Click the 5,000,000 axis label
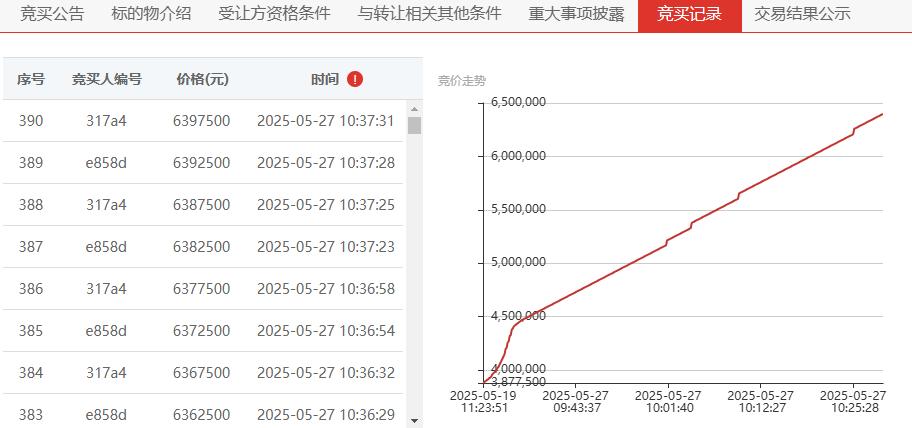Screen dimensions: 912x428 [518, 262]
